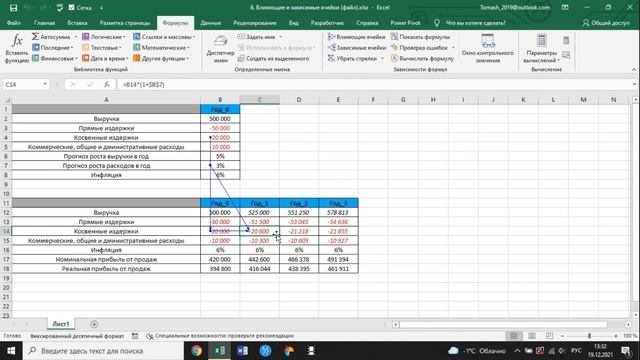Click the zoom out minus button
Viewport: 640px width, 360px height.
click(562, 336)
